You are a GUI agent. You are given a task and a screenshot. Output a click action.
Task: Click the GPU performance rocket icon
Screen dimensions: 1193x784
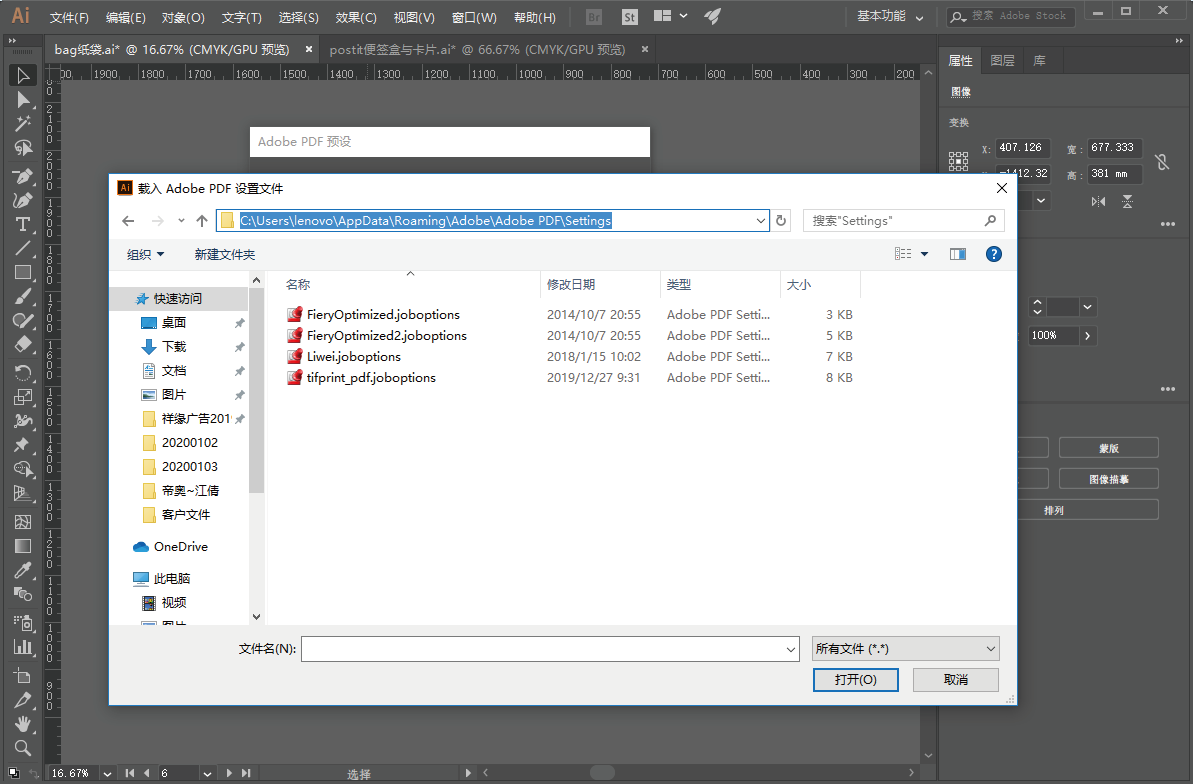point(712,16)
